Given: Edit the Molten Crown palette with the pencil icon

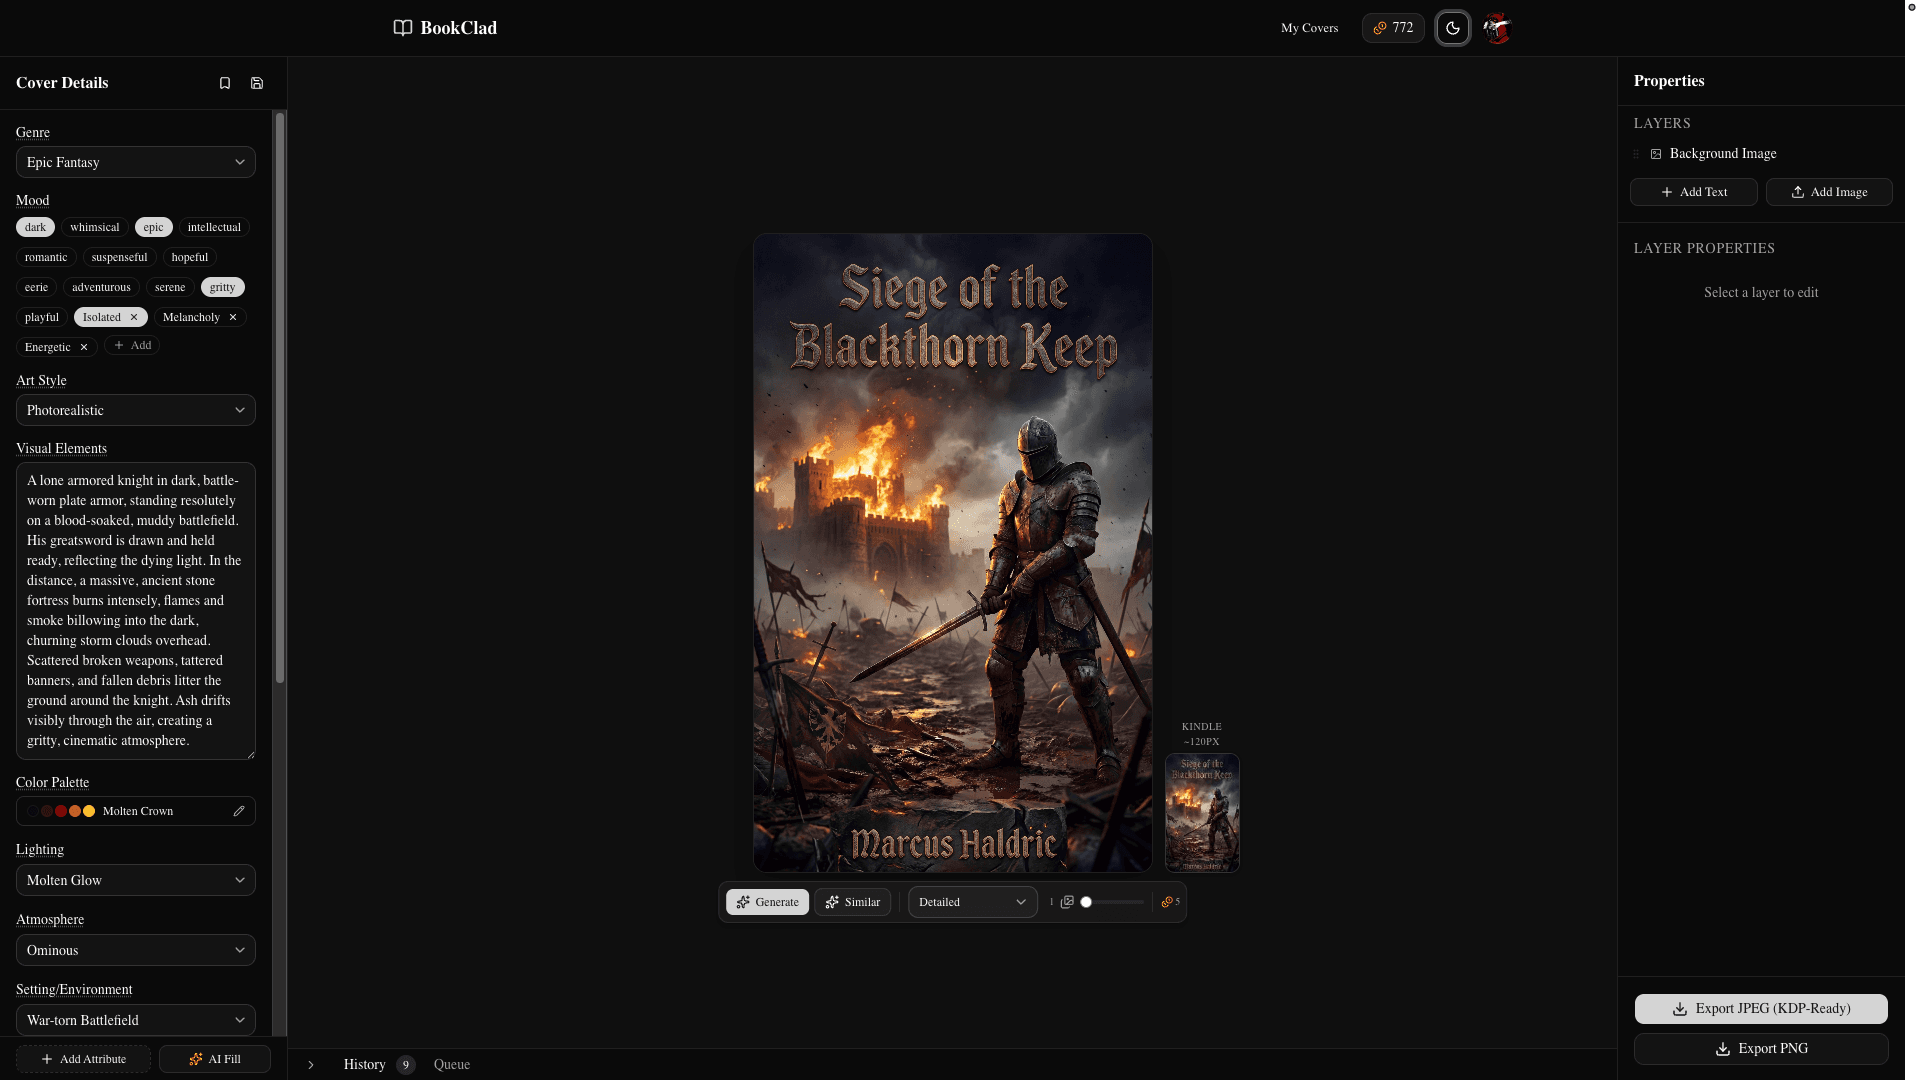Looking at the screenshot, I should [x=238, y=811].
